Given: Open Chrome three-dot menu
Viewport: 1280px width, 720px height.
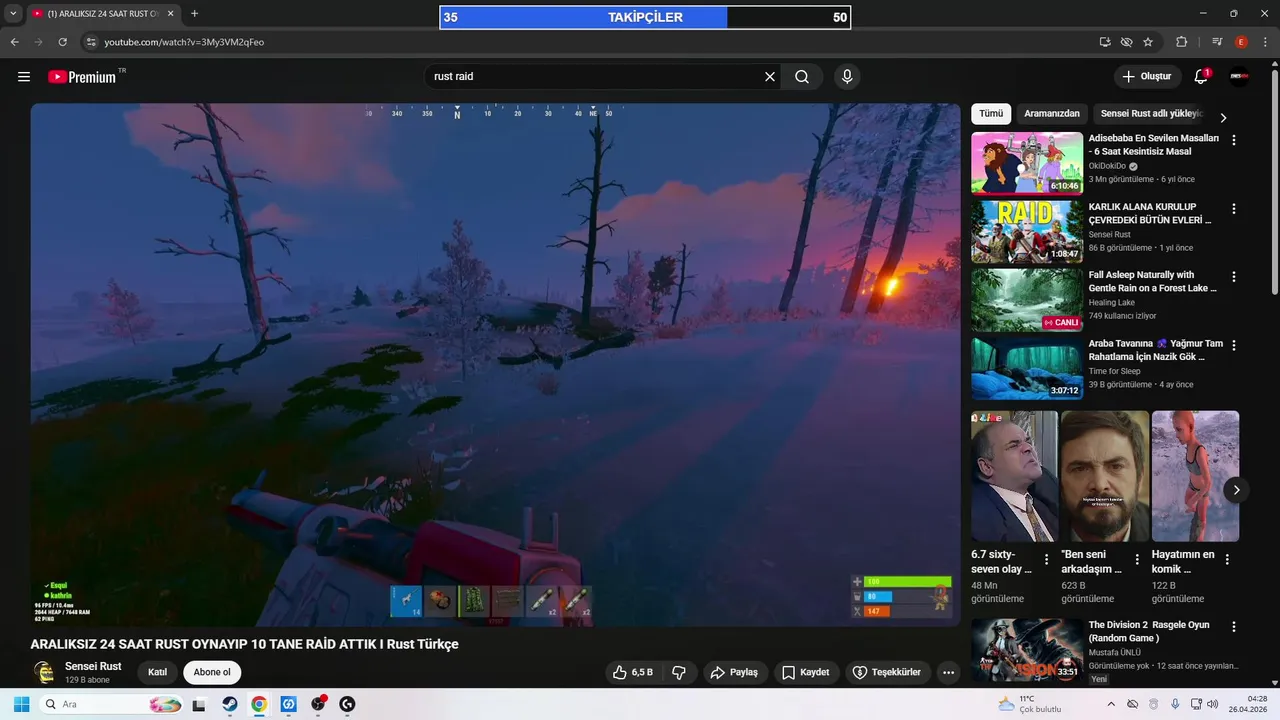Looking at the screenshot, I should coord(1266,42).
